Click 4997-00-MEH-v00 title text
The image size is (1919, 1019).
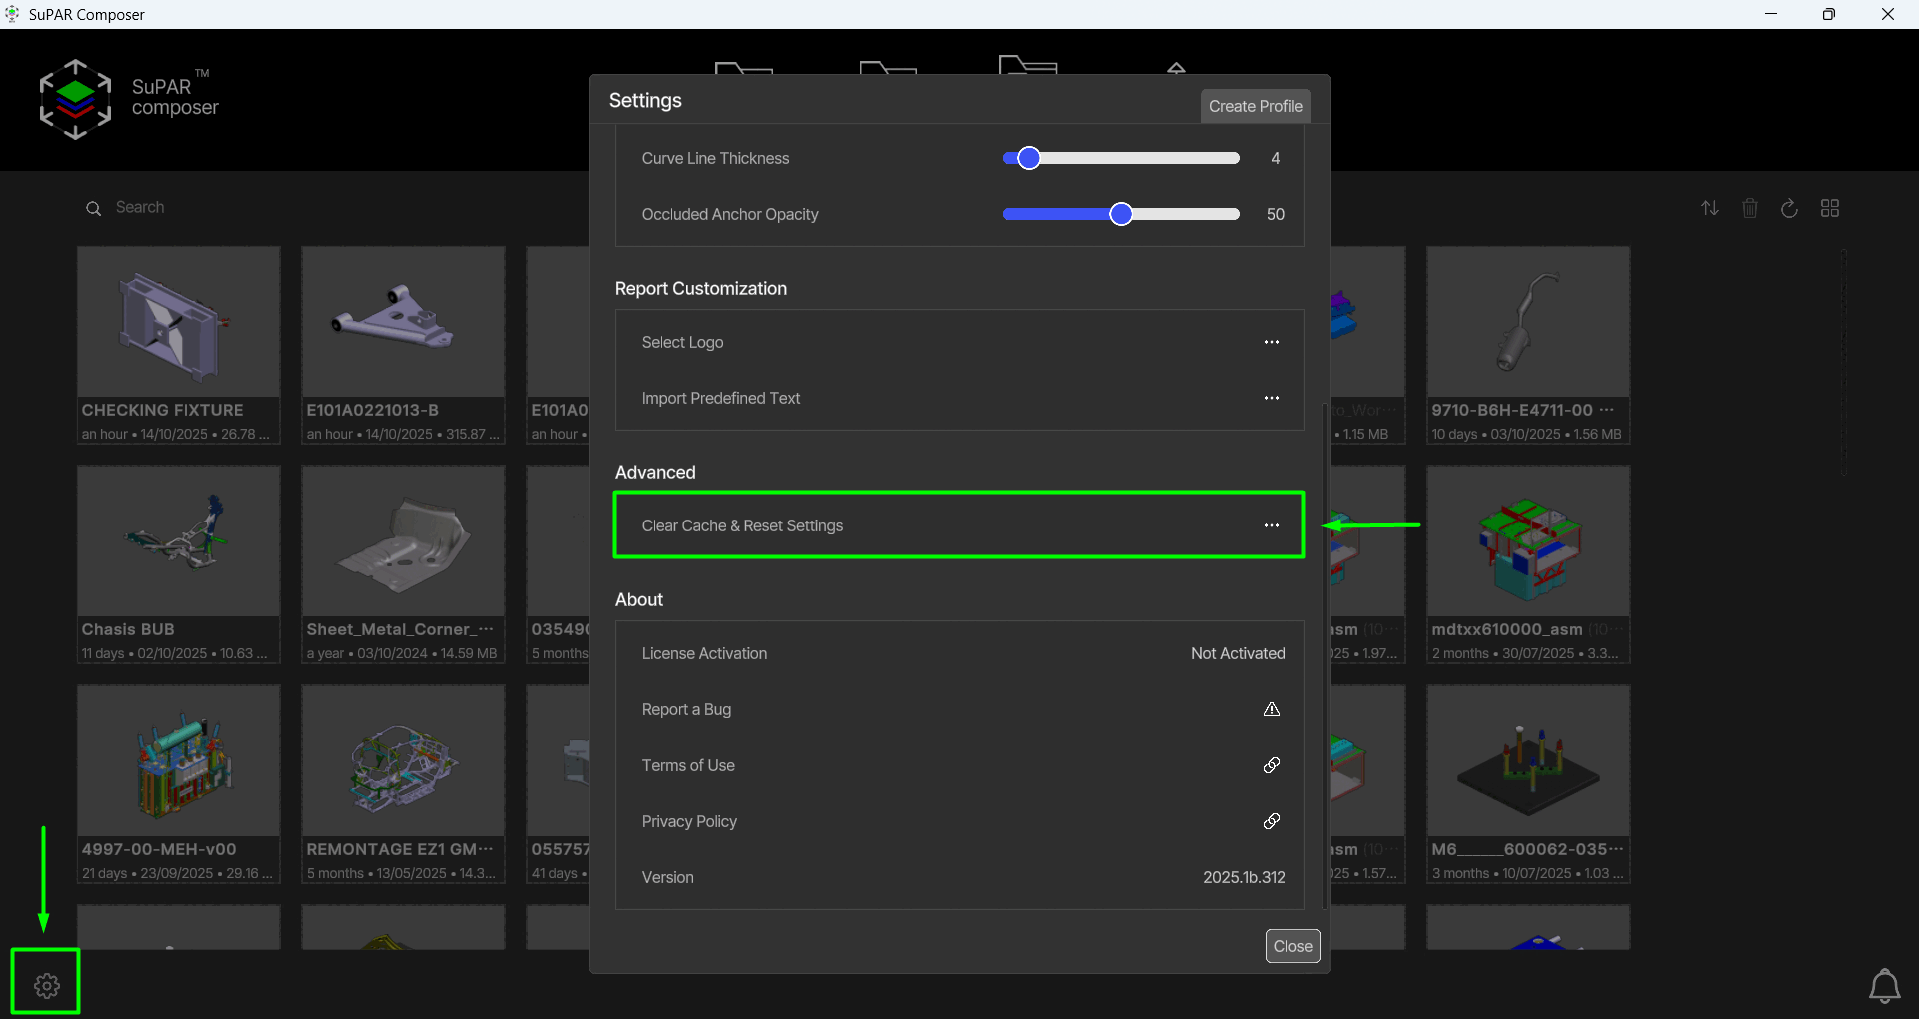159,849
